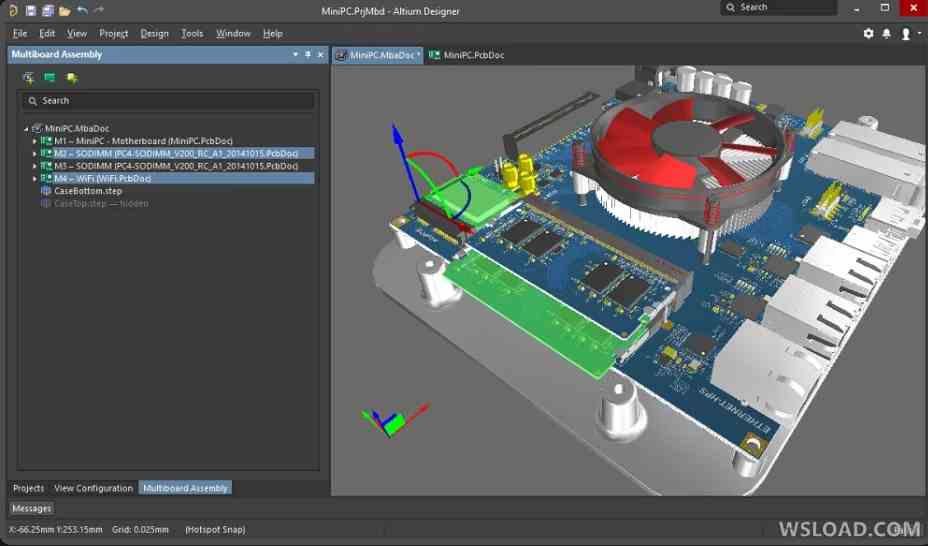The image size is (928, 546).
Task: Select hidden CaseTop.step tree entry
Action: pos(101,203)
